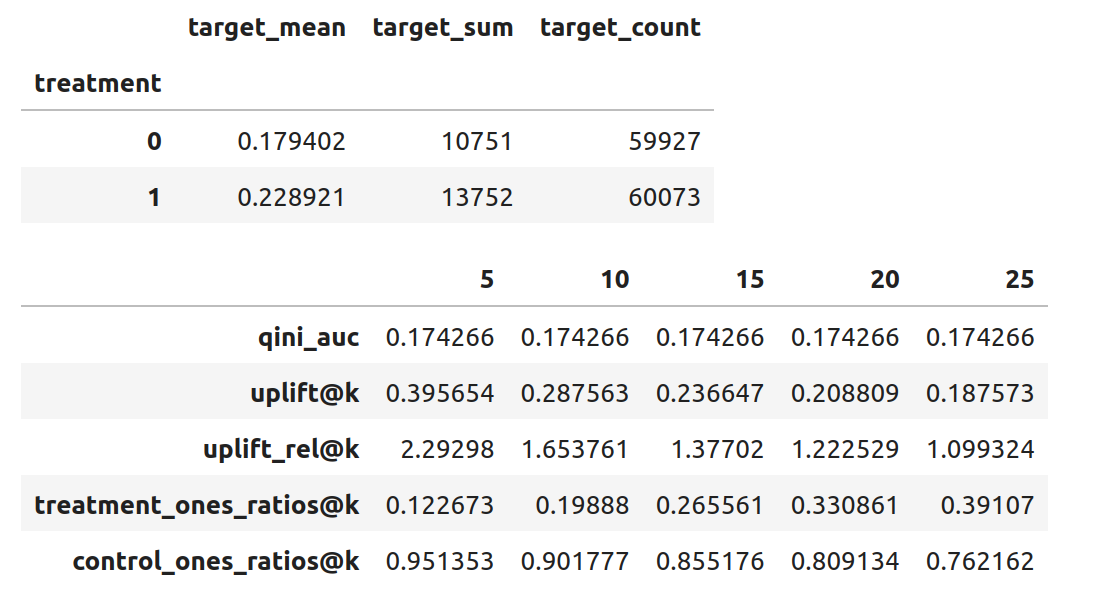Click the 0.265561 treatment ratio cell
The width and height of the screenshot is (1095, 607).
[710, 505]
